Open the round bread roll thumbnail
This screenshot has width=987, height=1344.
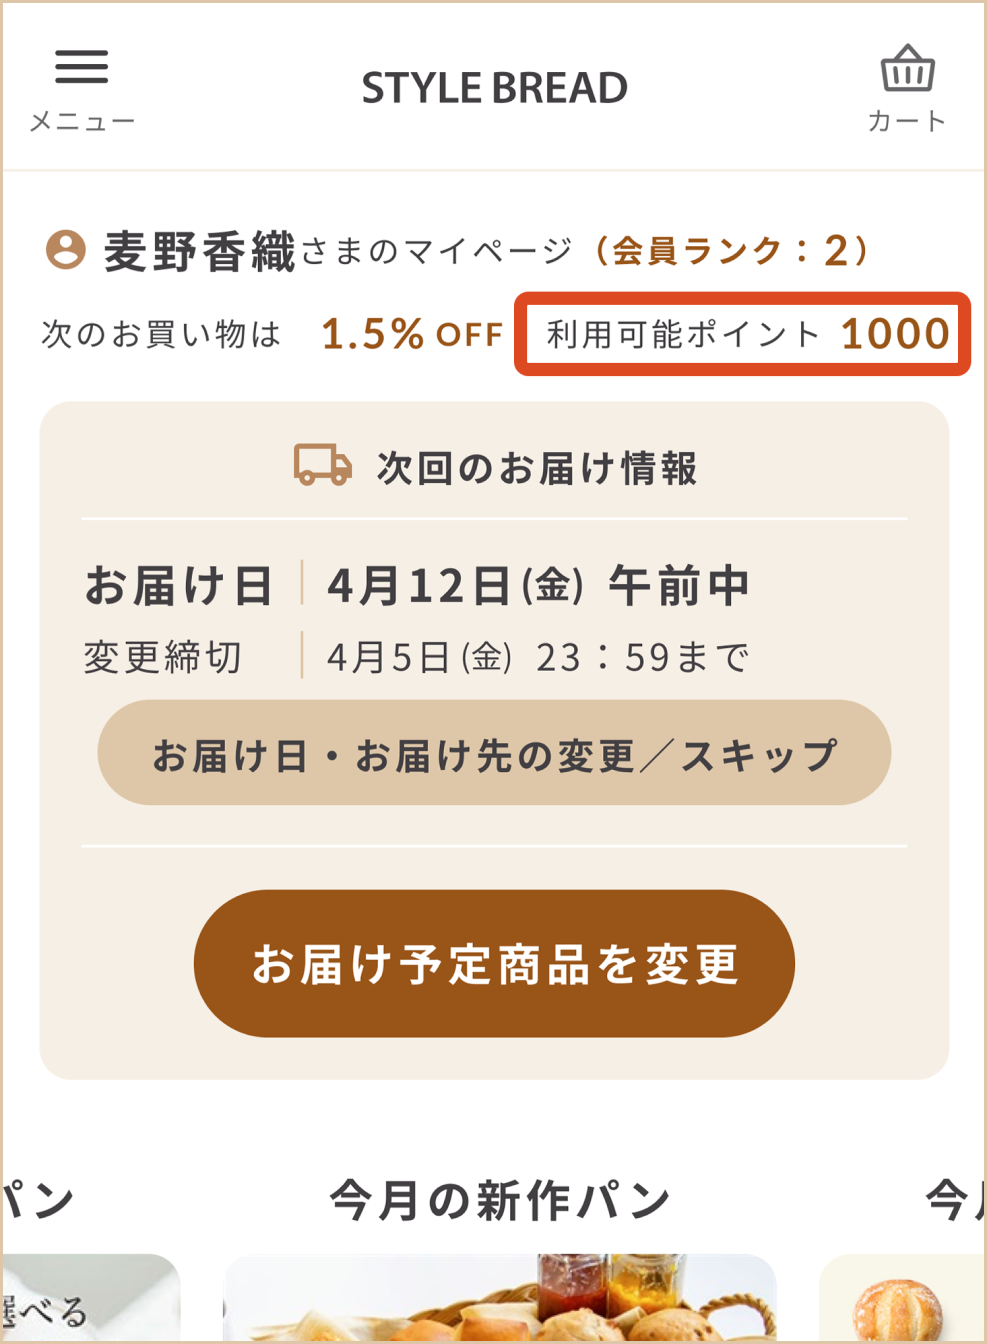pos(900,1304)
